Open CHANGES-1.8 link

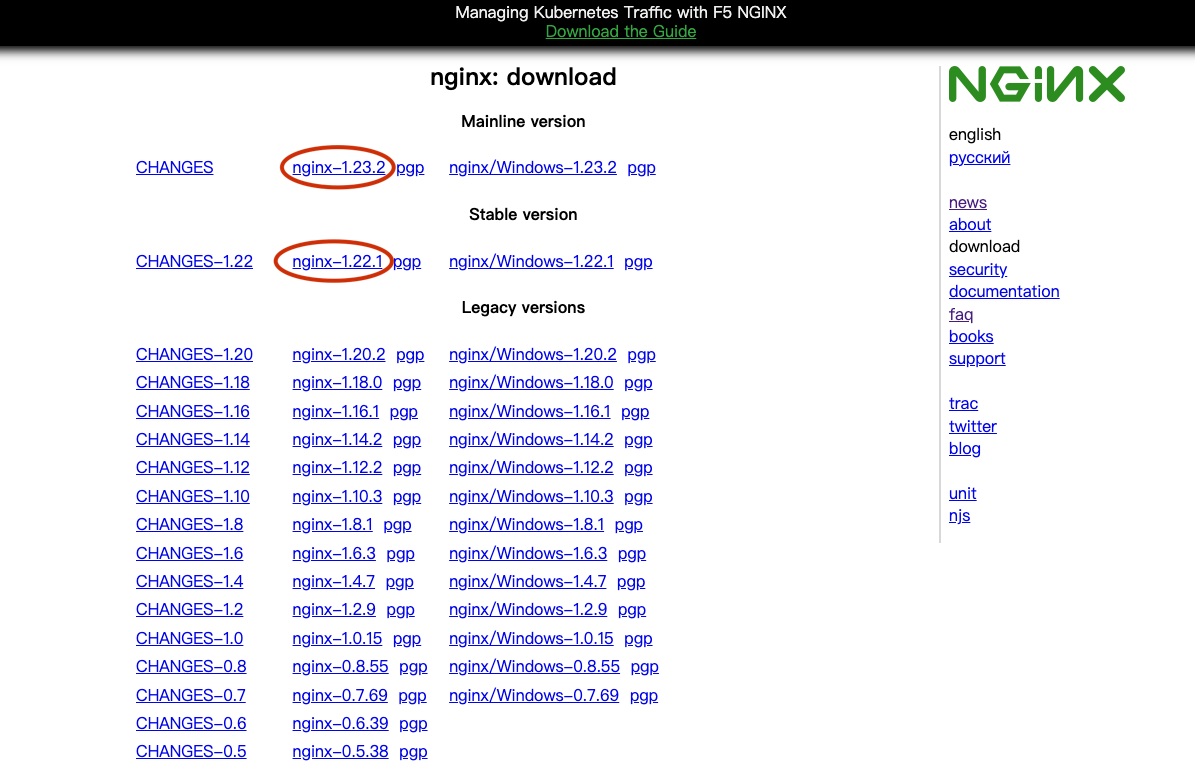pyautogui.click(x=189, y=524)
